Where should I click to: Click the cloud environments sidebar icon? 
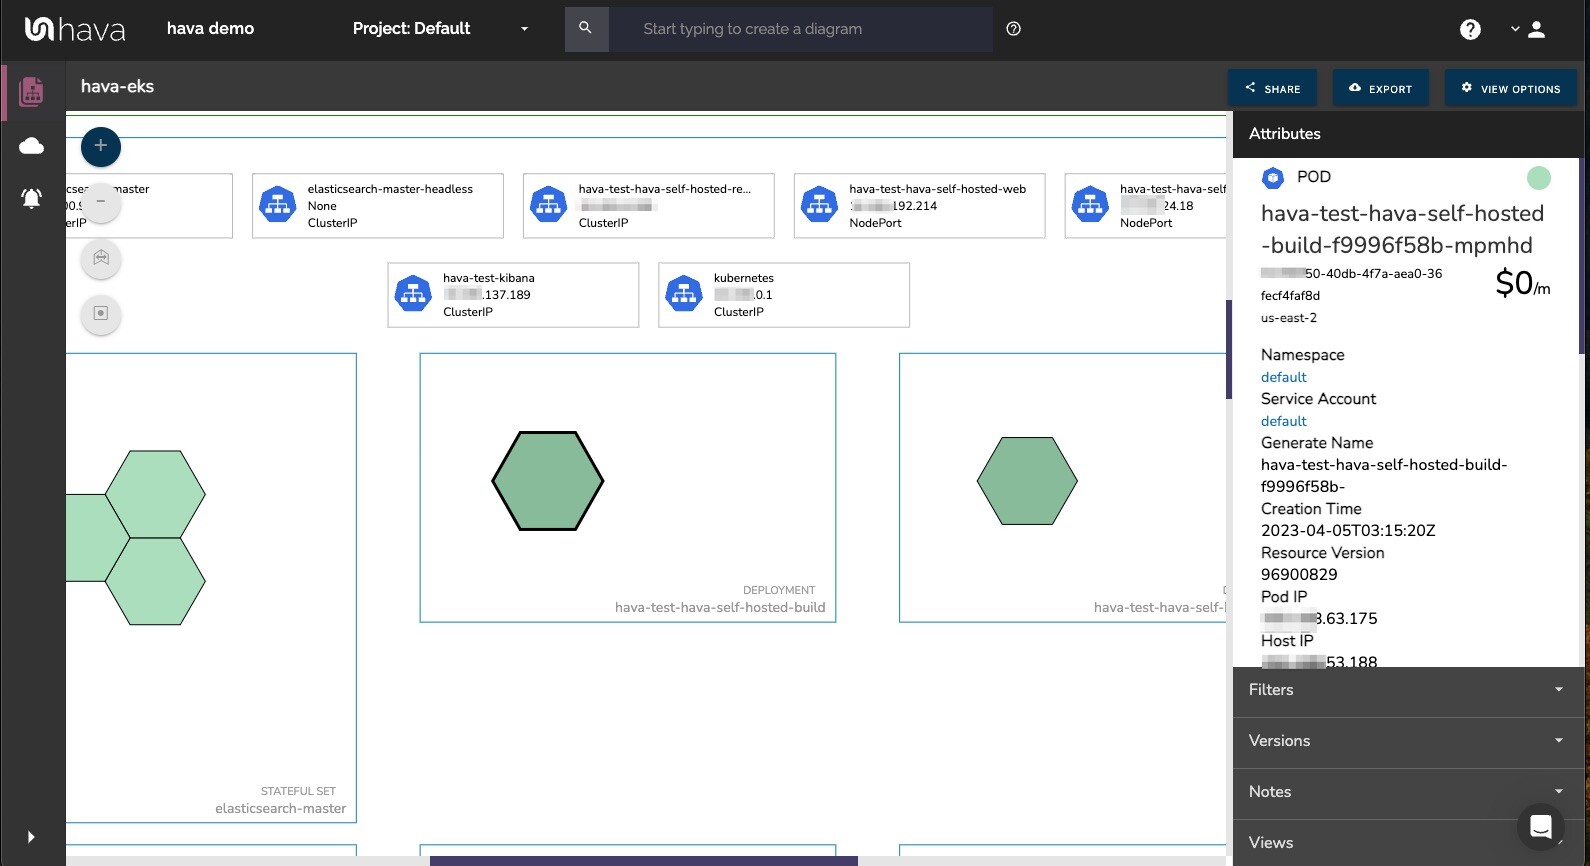[31, 147]
